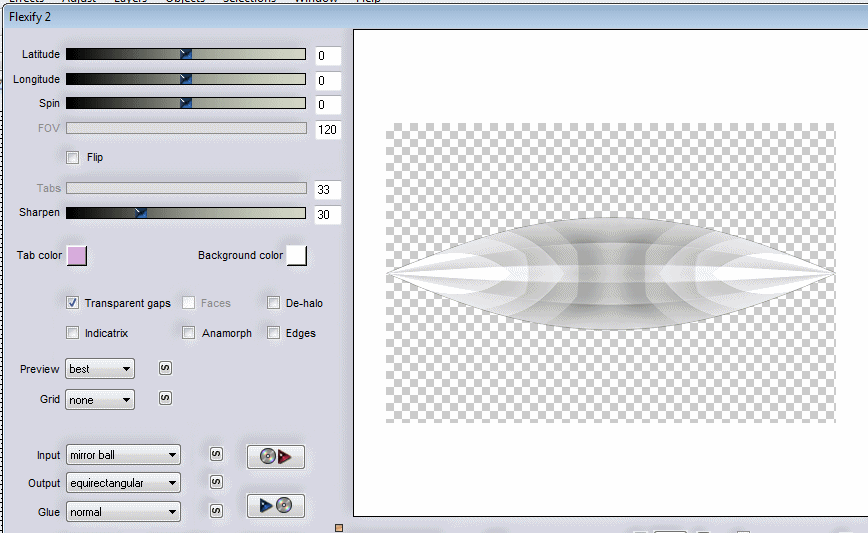Open the Preview quality dropdown set to best
868x533 pixels.
pyautogui.click(x=100, y=369)
